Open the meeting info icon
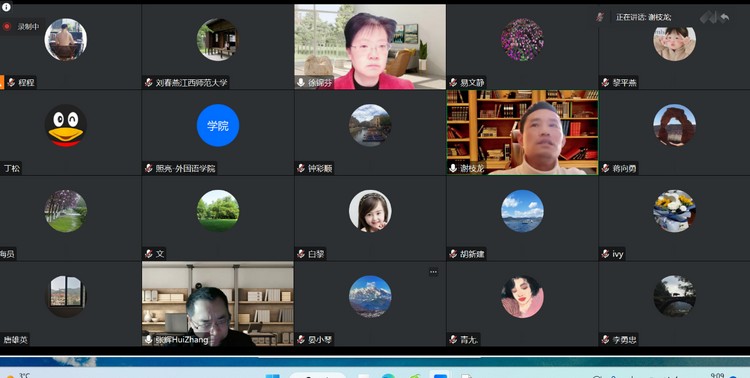750x378 pixels. pyautogui.click(x=6, y=7)
